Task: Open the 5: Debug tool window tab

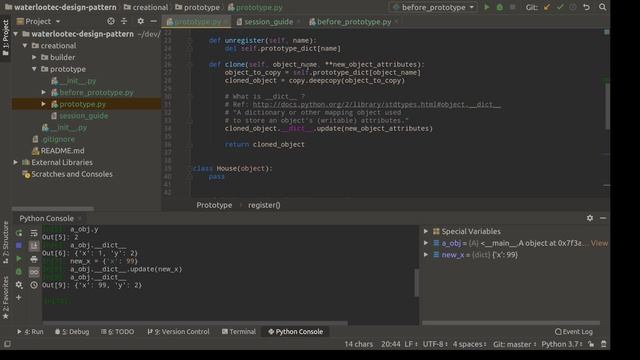Action: click(x=72, y=332)
